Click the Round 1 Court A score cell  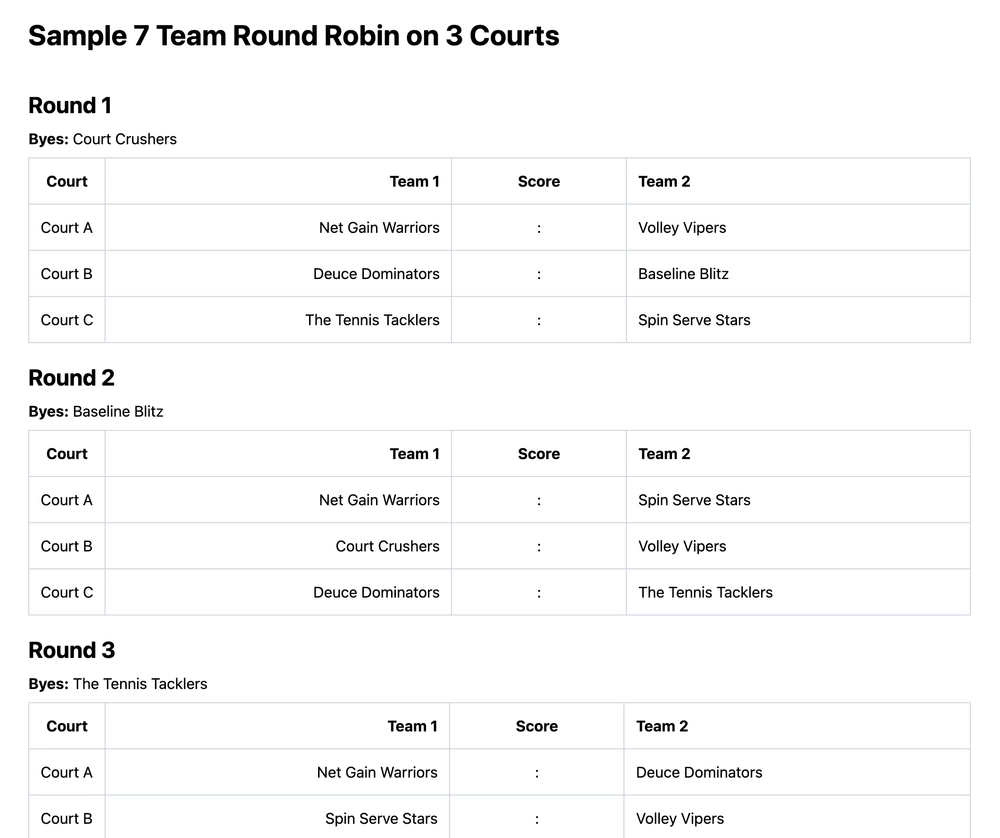pyautogui.click(x=538, y=228)
